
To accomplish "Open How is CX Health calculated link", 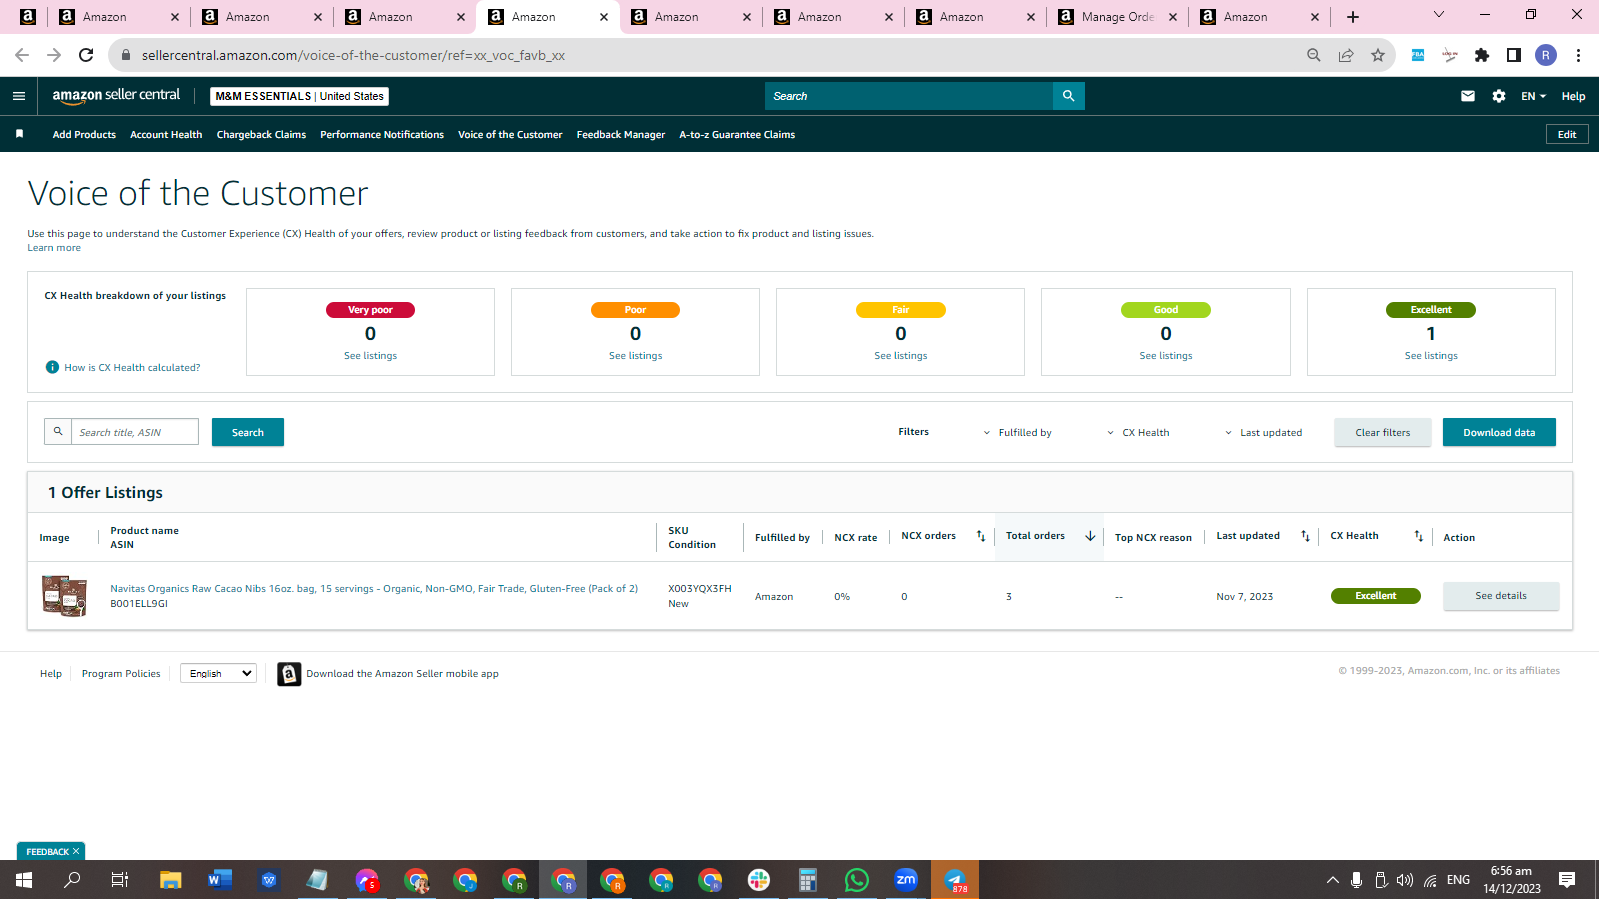I will point(132,367).
